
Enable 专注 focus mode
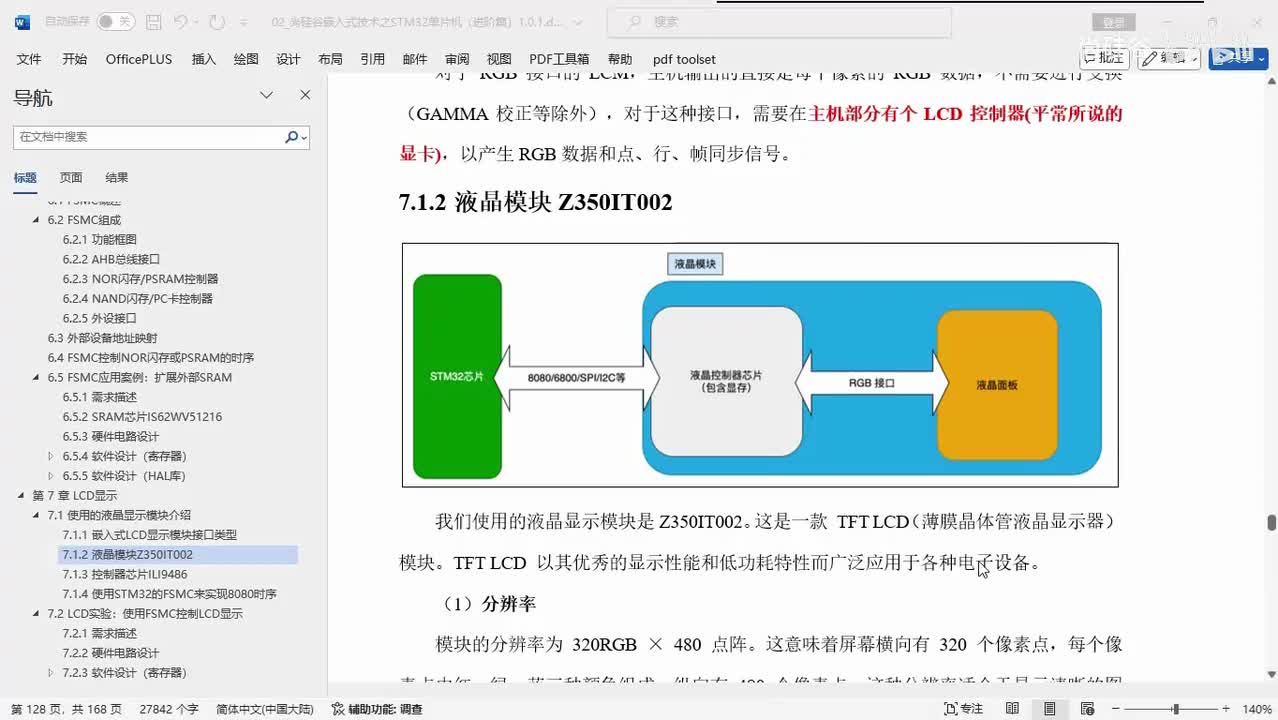(964, 709)
